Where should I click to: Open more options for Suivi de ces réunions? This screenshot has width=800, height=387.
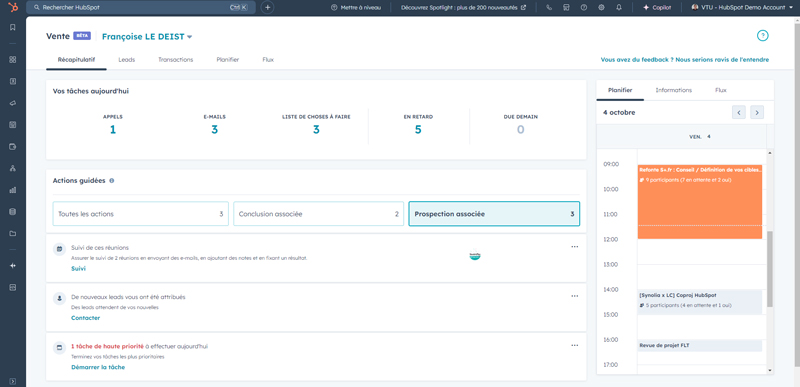pos(574,247)
